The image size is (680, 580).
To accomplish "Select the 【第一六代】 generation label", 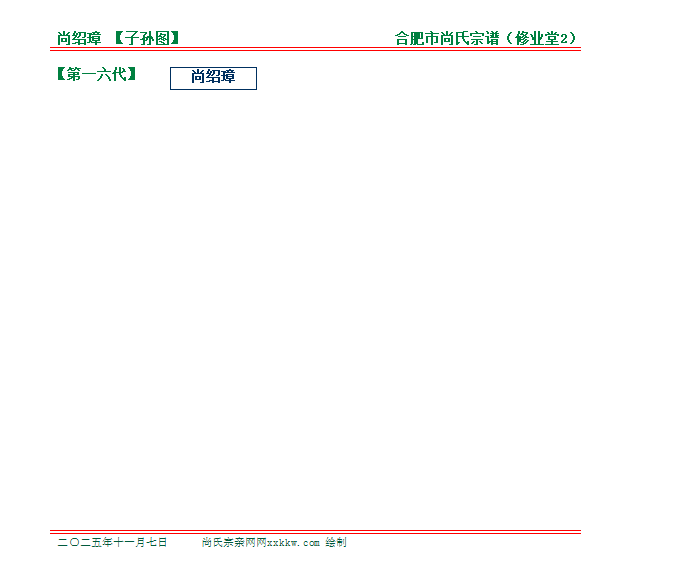I will (97, 74).
